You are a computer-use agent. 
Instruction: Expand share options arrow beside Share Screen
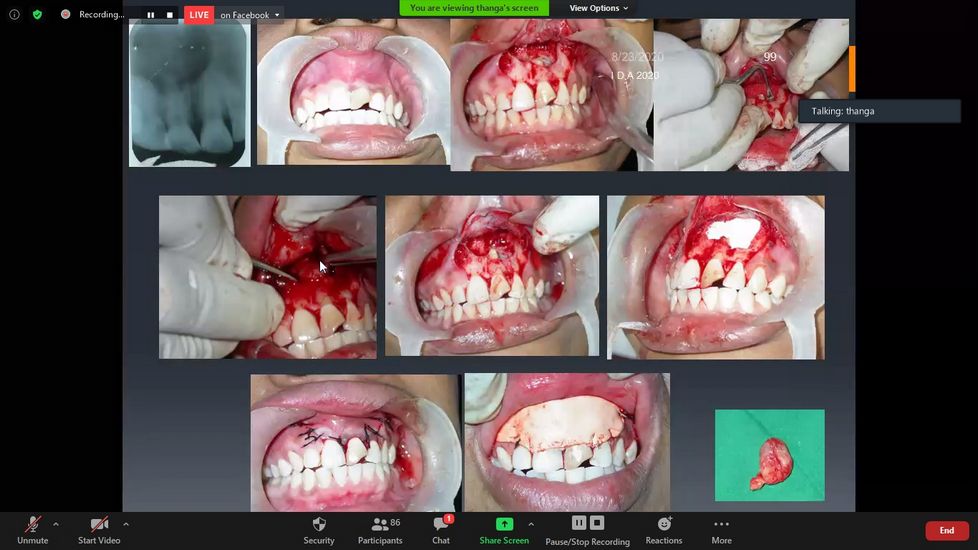point(530,524)
